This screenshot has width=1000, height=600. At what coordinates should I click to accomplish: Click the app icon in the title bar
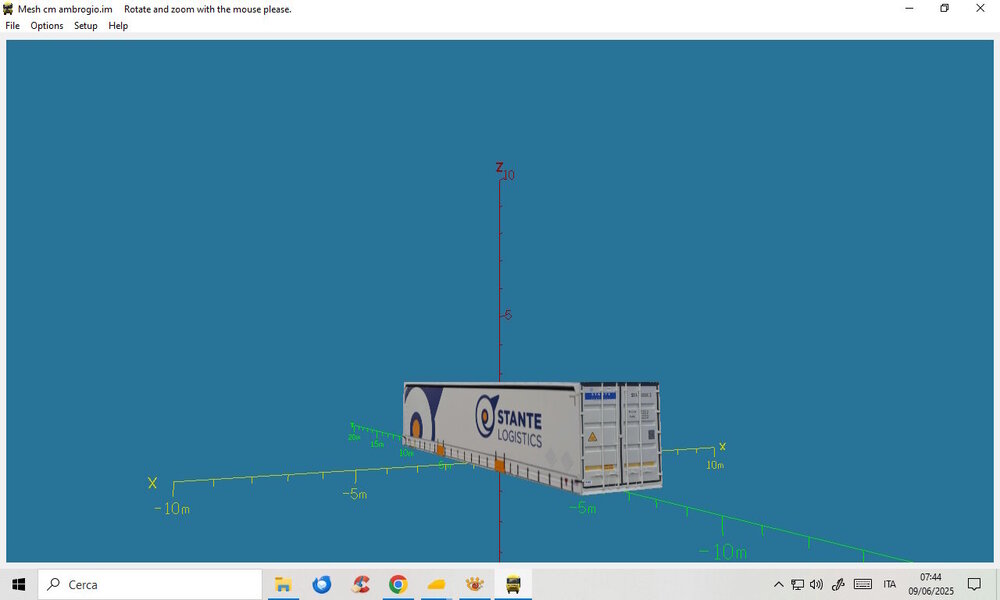click(x=8, y=9)
